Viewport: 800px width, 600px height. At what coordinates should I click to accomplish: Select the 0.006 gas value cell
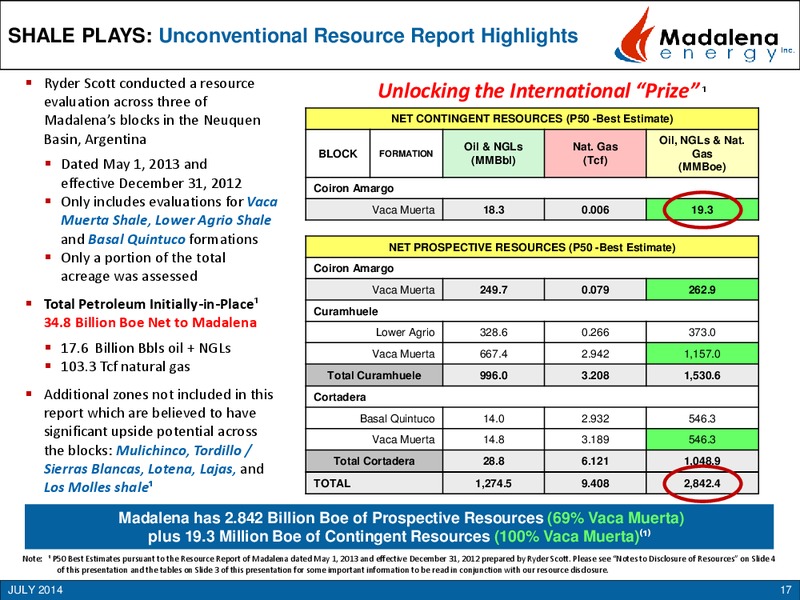[595, 210]
